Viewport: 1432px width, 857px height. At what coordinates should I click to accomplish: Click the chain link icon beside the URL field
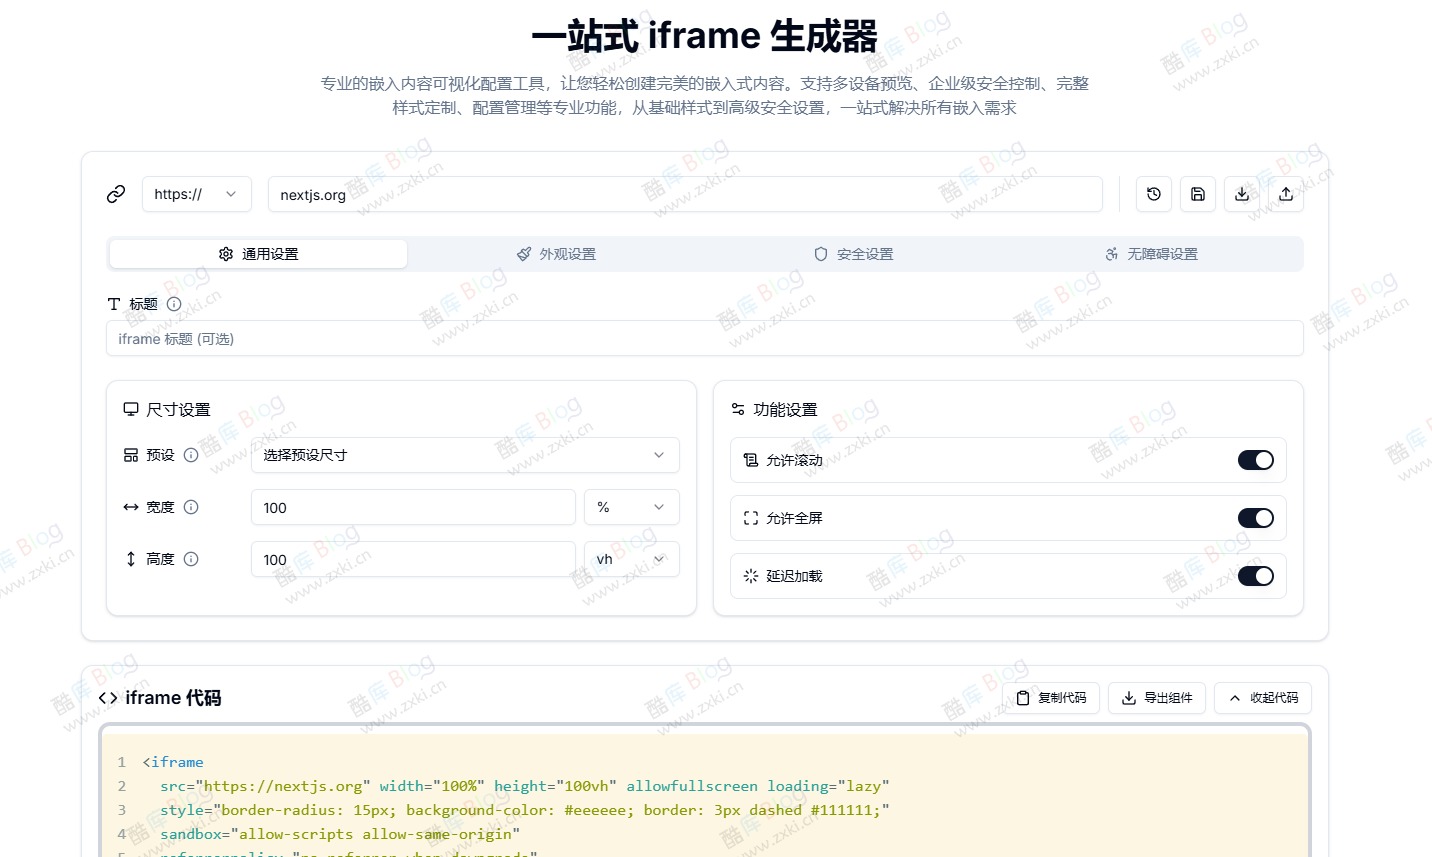(115, 193)
